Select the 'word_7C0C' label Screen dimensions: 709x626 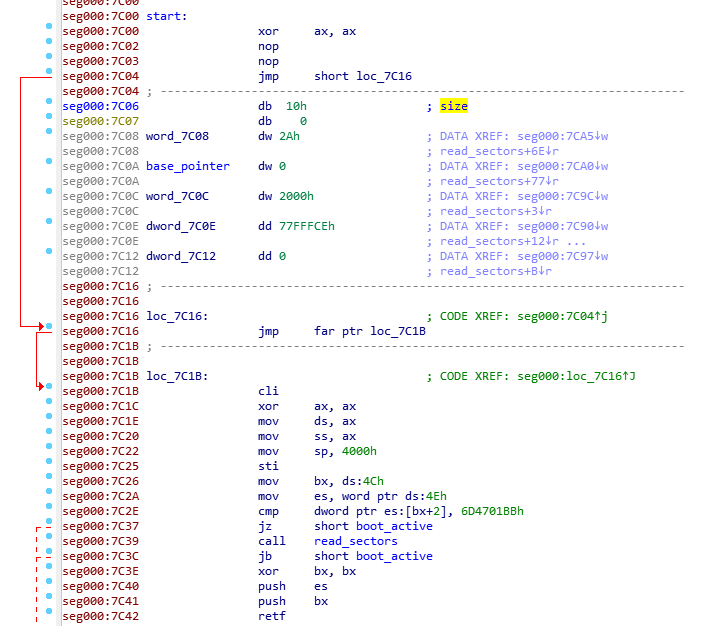177,196
